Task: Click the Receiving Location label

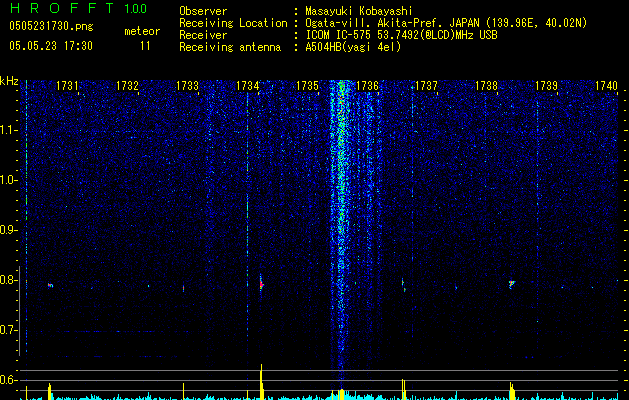Action: tap(233, 23)
